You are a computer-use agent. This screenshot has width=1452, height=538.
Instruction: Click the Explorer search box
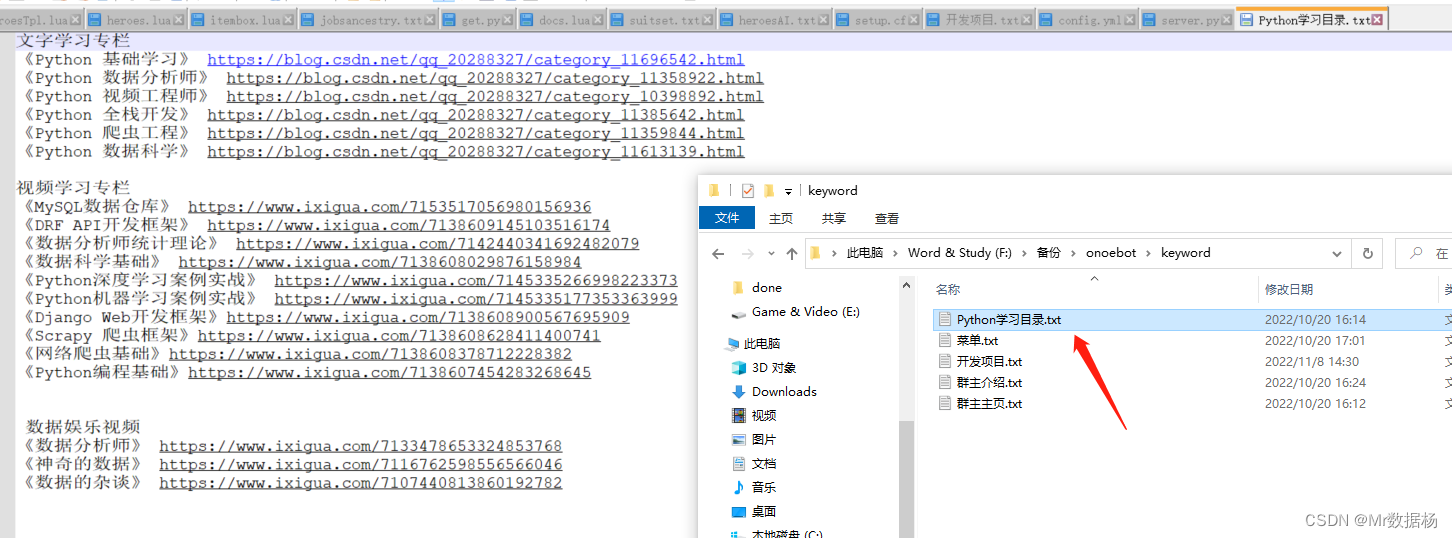click(1424, 253)
